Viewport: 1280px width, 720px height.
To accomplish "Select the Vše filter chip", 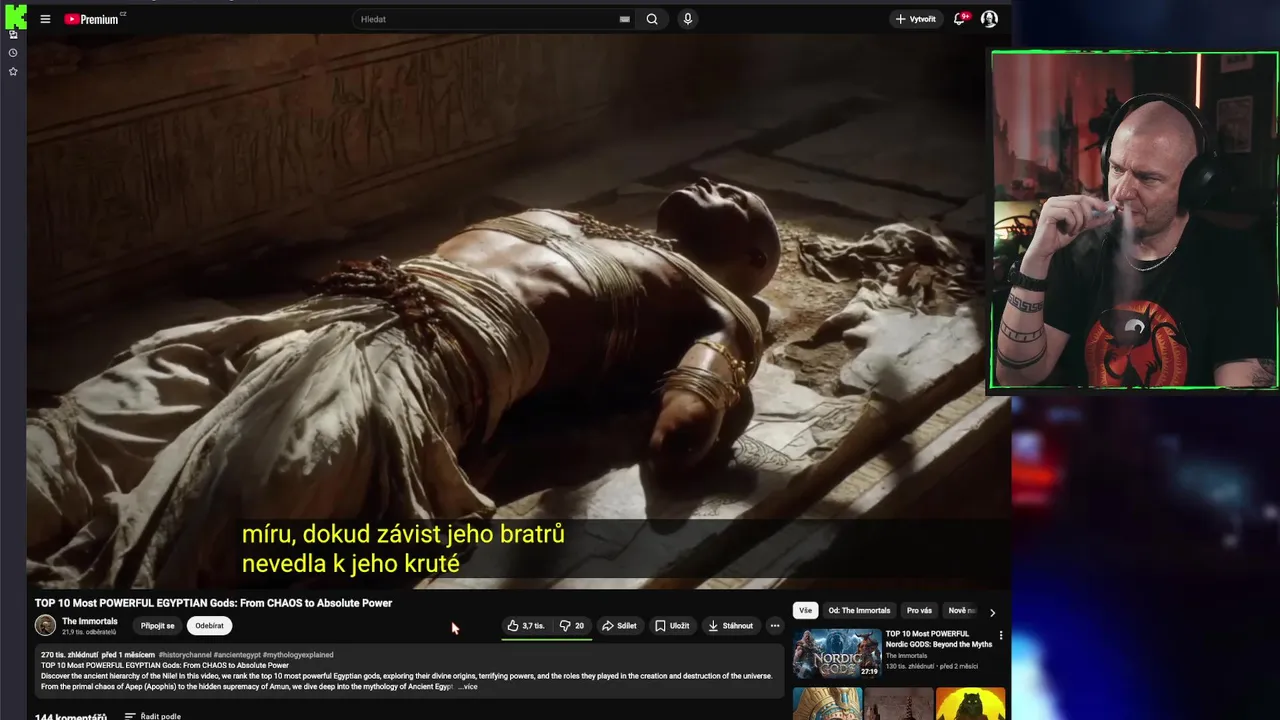I will 805,611.
